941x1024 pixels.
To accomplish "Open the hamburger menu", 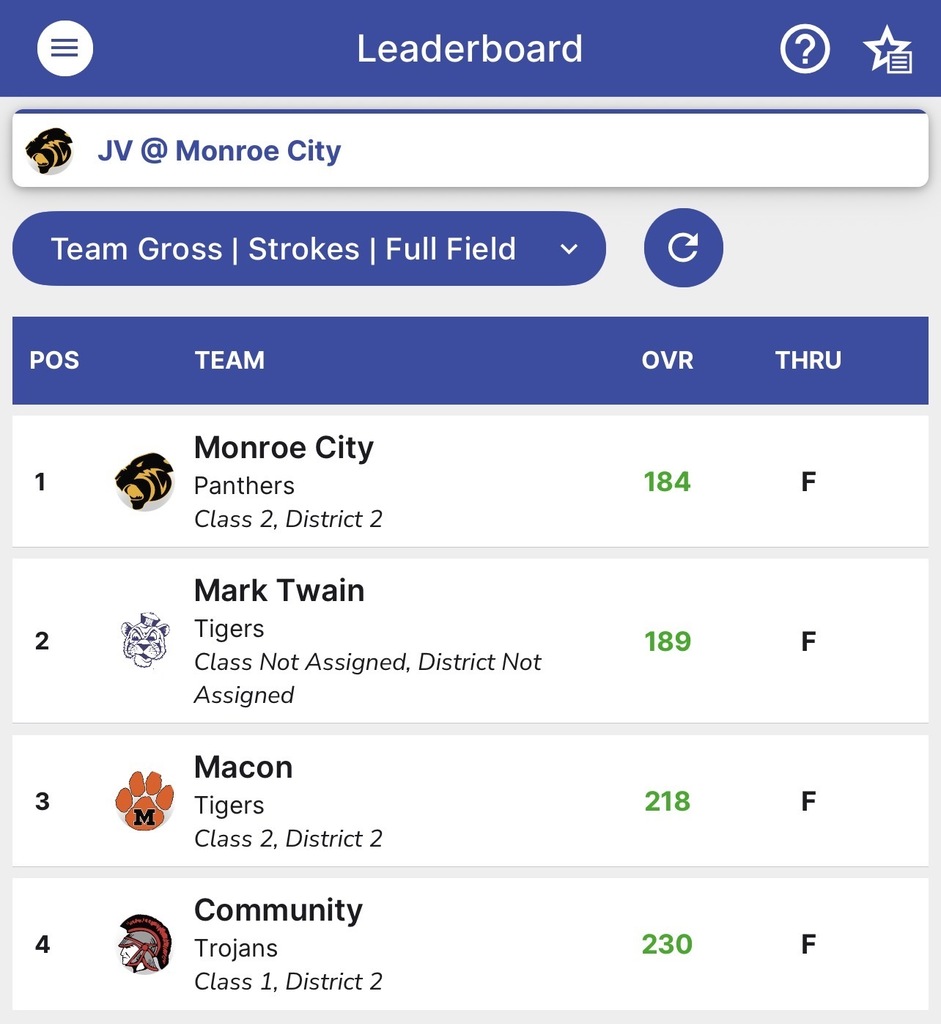I will point(65,49).
